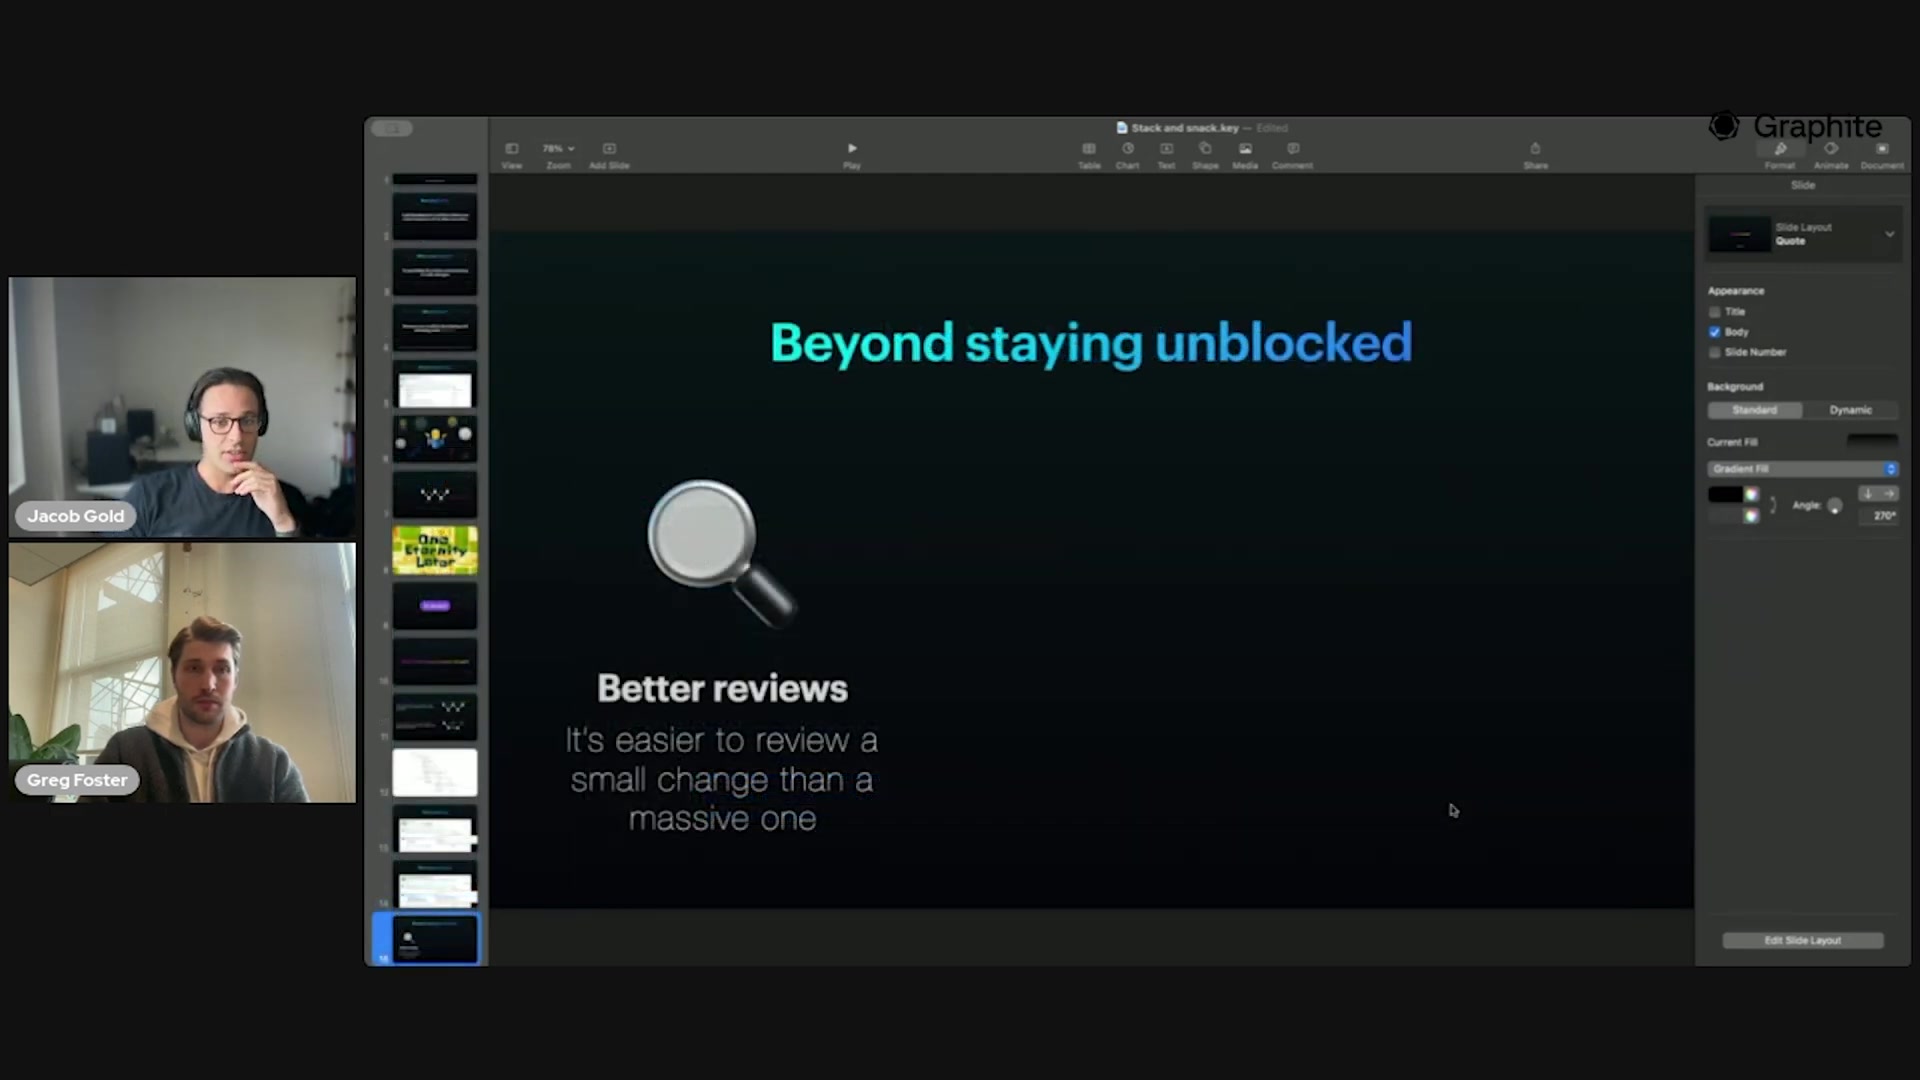Open the Document inspector
Screen dimensions: 1920x1080
pyautogui.click(x=1882, y=155)
